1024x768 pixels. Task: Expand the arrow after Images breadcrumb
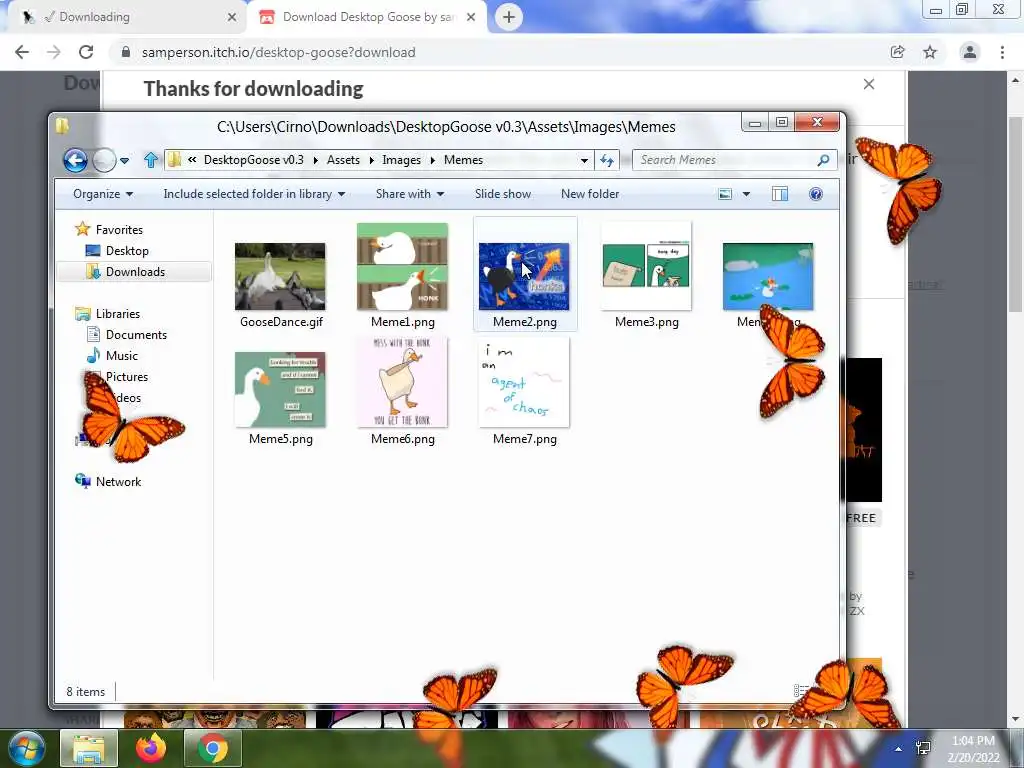(432, 160)
